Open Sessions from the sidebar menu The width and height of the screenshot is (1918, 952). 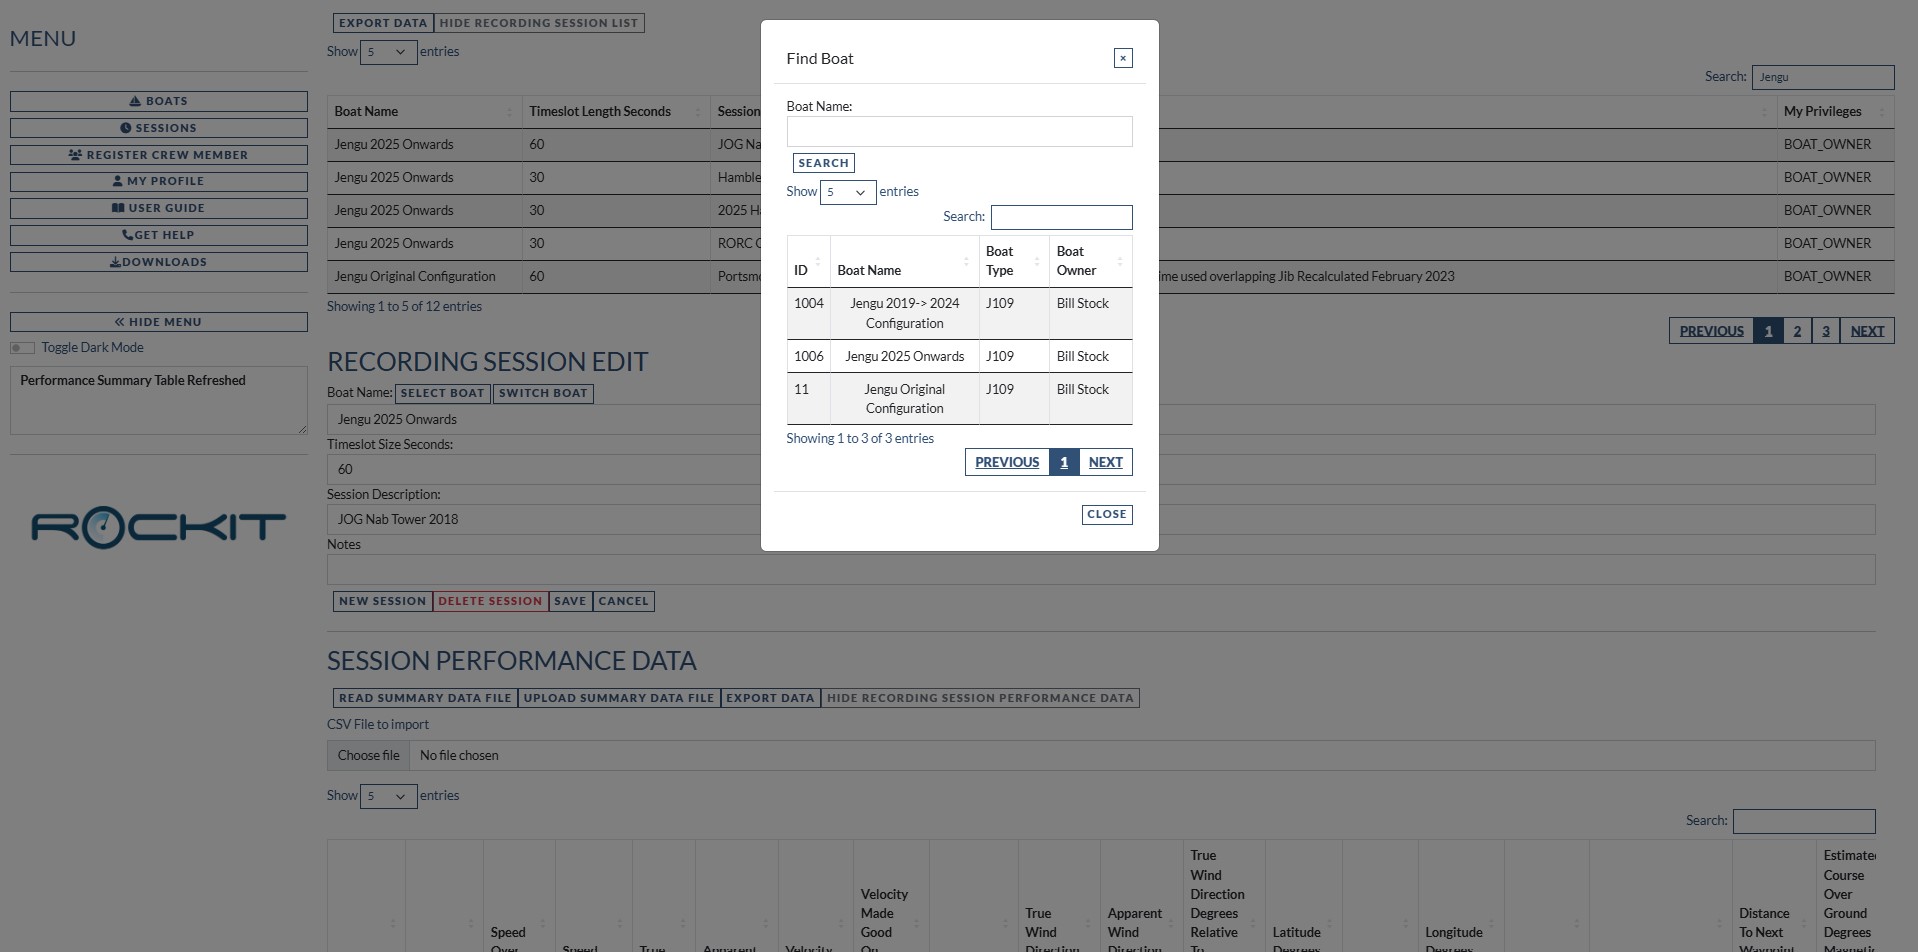(x=158, y=128)
